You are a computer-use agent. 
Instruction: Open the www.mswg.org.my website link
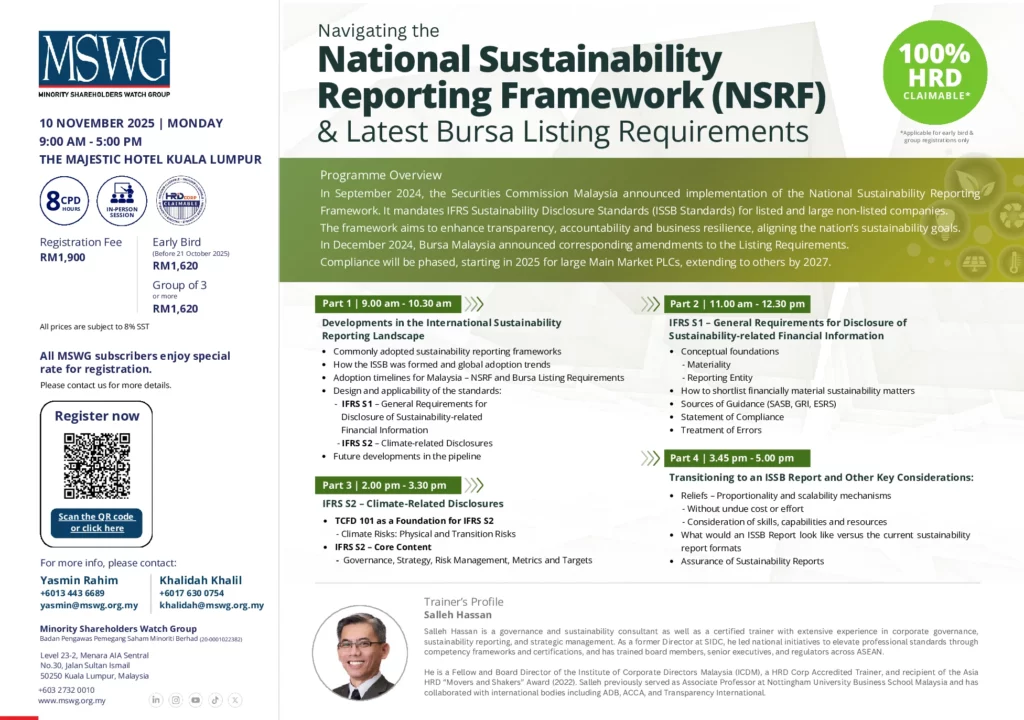[72, 701]
